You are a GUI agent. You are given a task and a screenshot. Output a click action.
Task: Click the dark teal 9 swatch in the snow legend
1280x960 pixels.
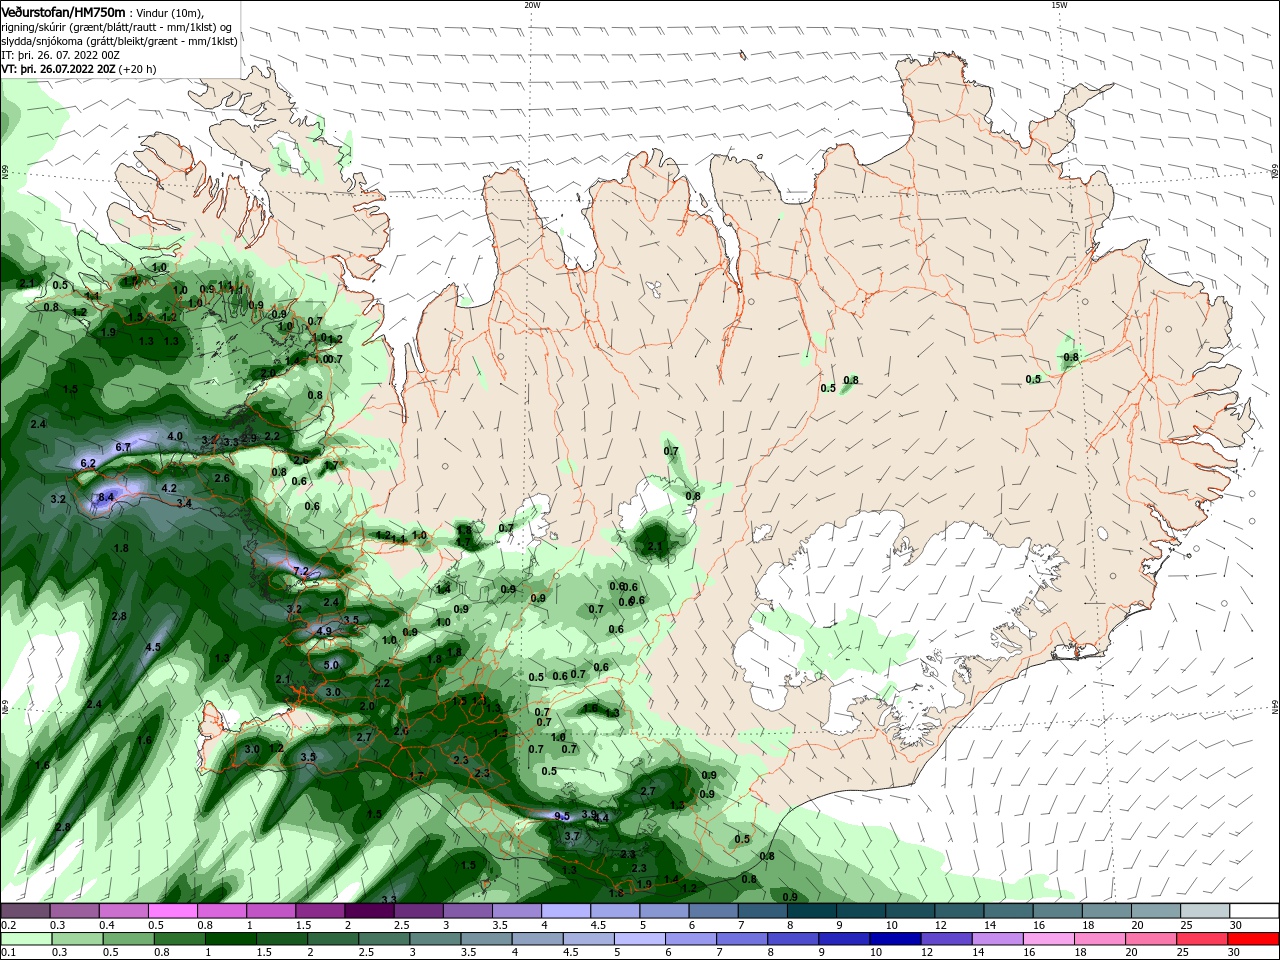[x=862, y=911]
